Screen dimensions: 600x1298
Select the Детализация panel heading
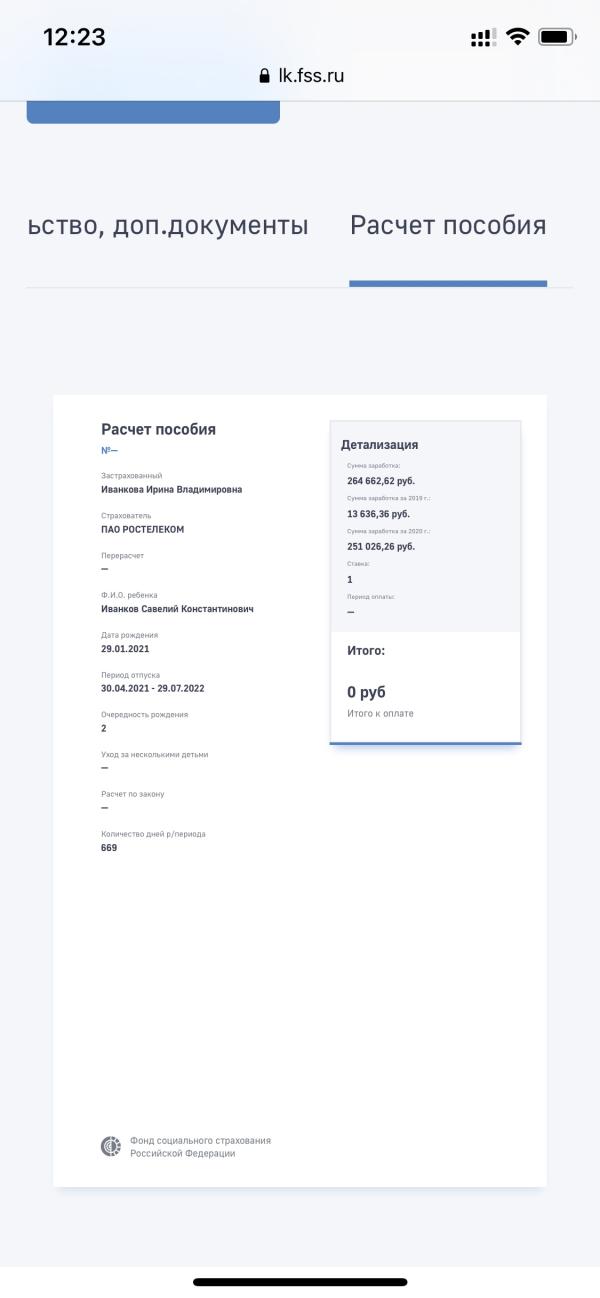(379, 445)
